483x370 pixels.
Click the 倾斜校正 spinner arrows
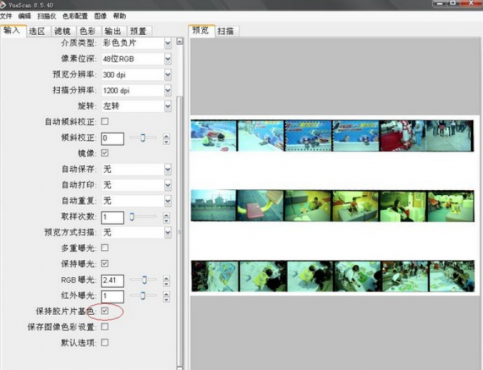[166, 139]
